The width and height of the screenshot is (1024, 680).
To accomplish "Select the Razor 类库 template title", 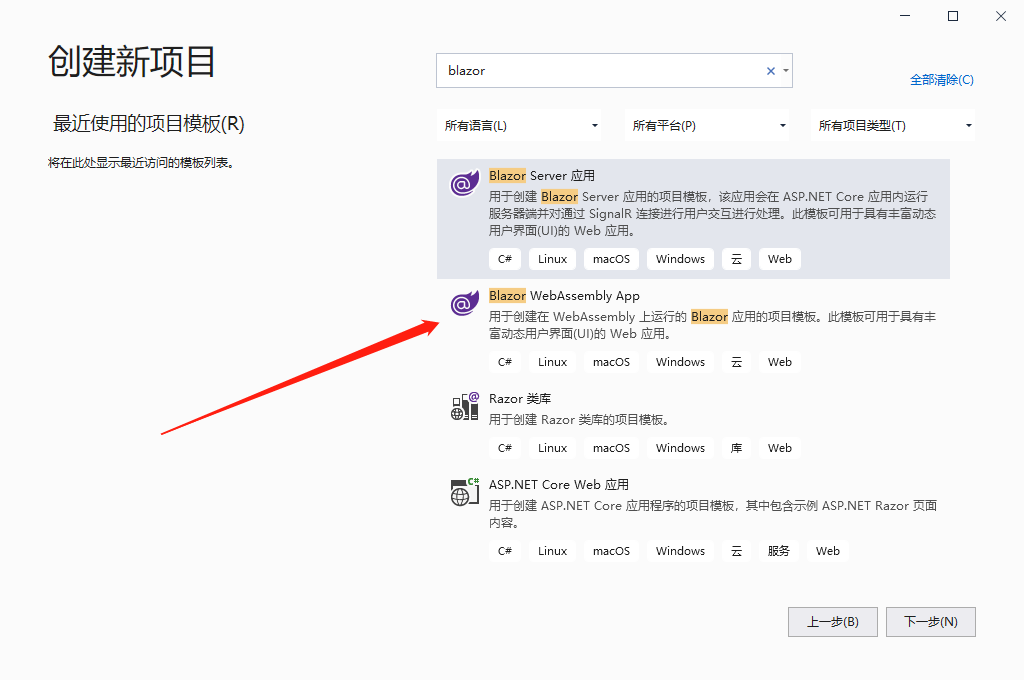I will click(520, 398).
